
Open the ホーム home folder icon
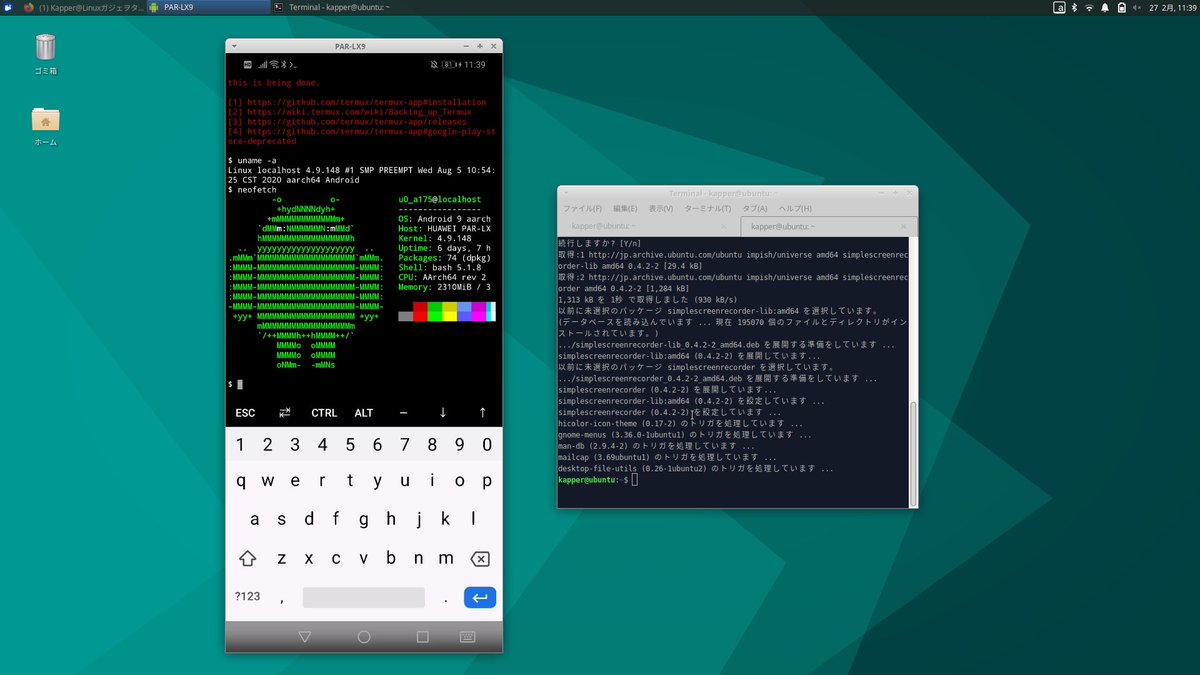point(45,126)
